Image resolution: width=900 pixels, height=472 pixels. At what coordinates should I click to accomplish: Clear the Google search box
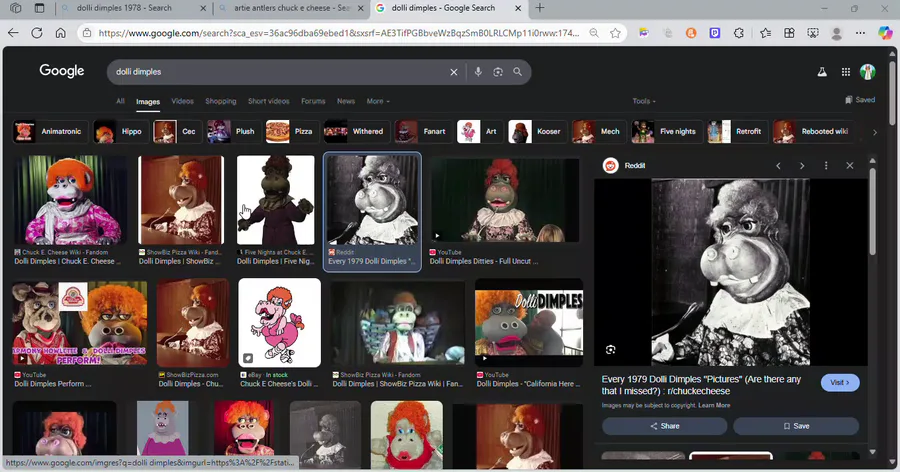pyautogui.click(x=453, y=72)
